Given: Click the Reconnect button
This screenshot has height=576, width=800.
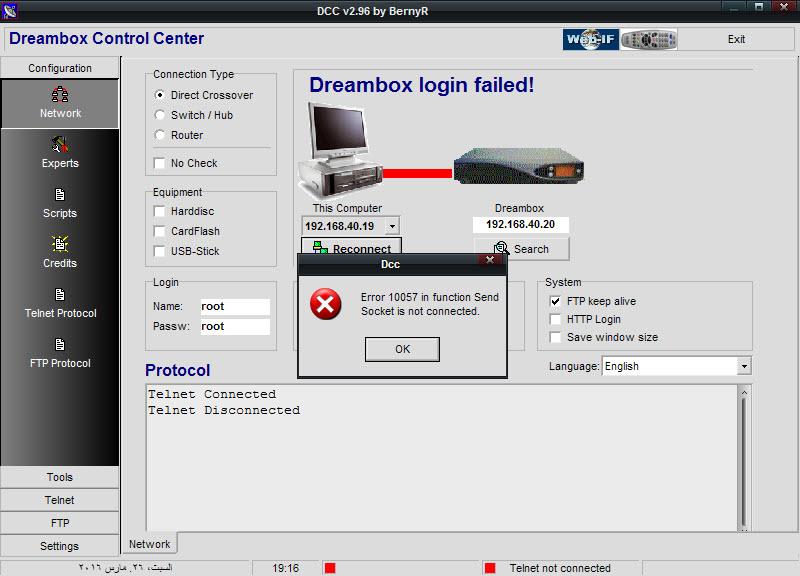Looking at the screenshot, I should click(351, 246).
